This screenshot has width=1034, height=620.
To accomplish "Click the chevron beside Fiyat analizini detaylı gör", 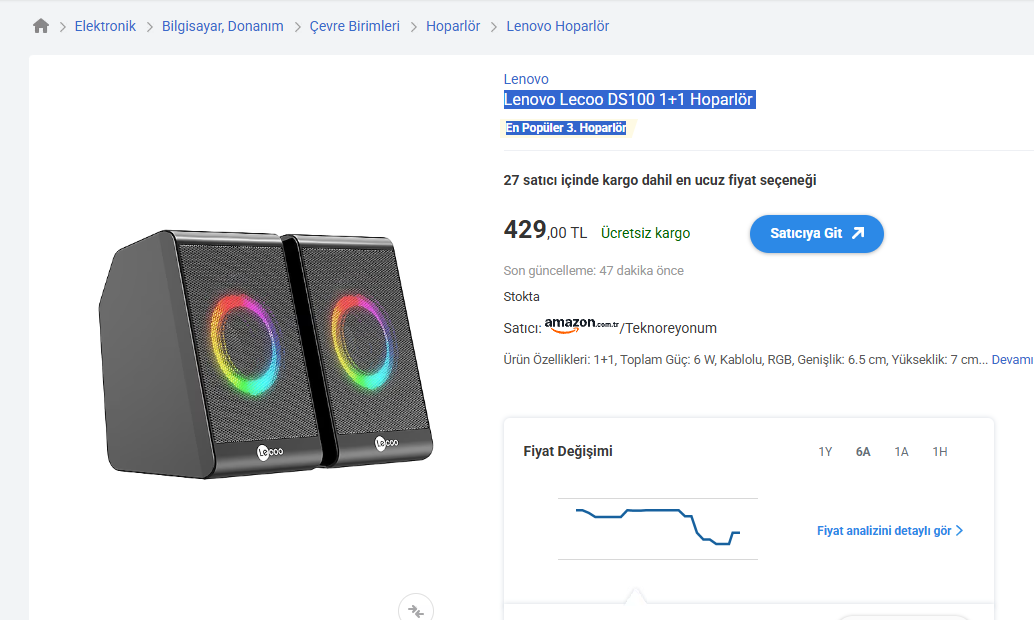I will click(x=960, y=531).
